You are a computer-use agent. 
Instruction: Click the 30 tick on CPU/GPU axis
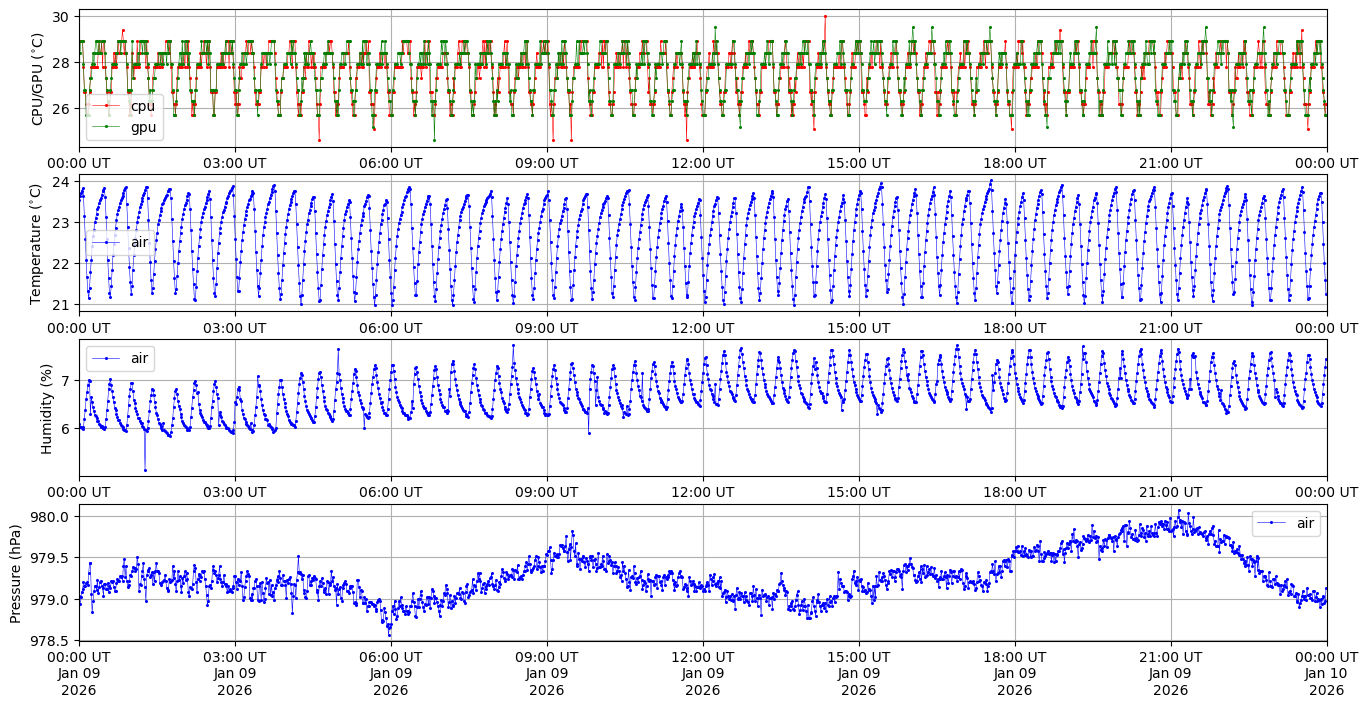coord(60,17)
